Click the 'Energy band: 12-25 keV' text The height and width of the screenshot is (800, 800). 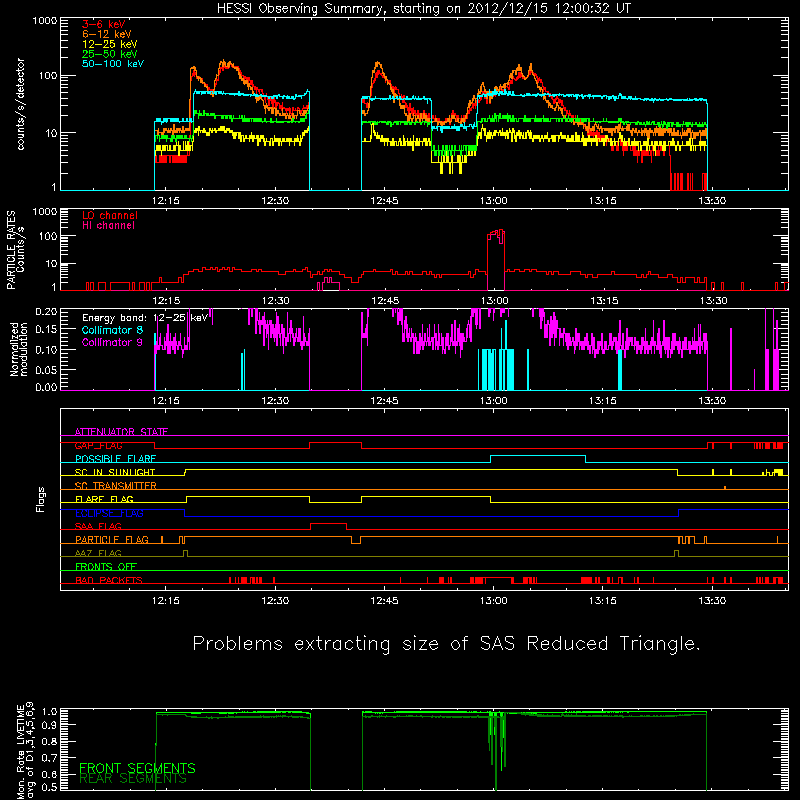coord(145,318)
